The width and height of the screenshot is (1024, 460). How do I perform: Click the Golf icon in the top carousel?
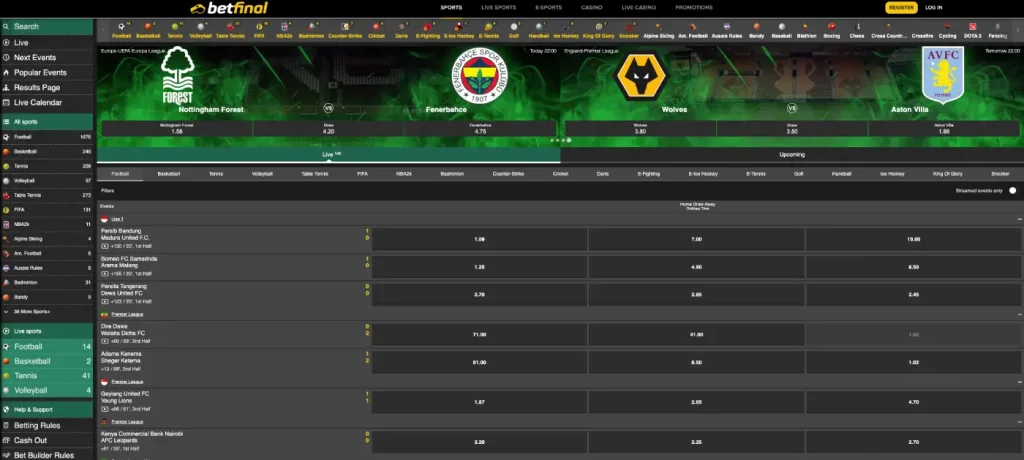(514, 31)
